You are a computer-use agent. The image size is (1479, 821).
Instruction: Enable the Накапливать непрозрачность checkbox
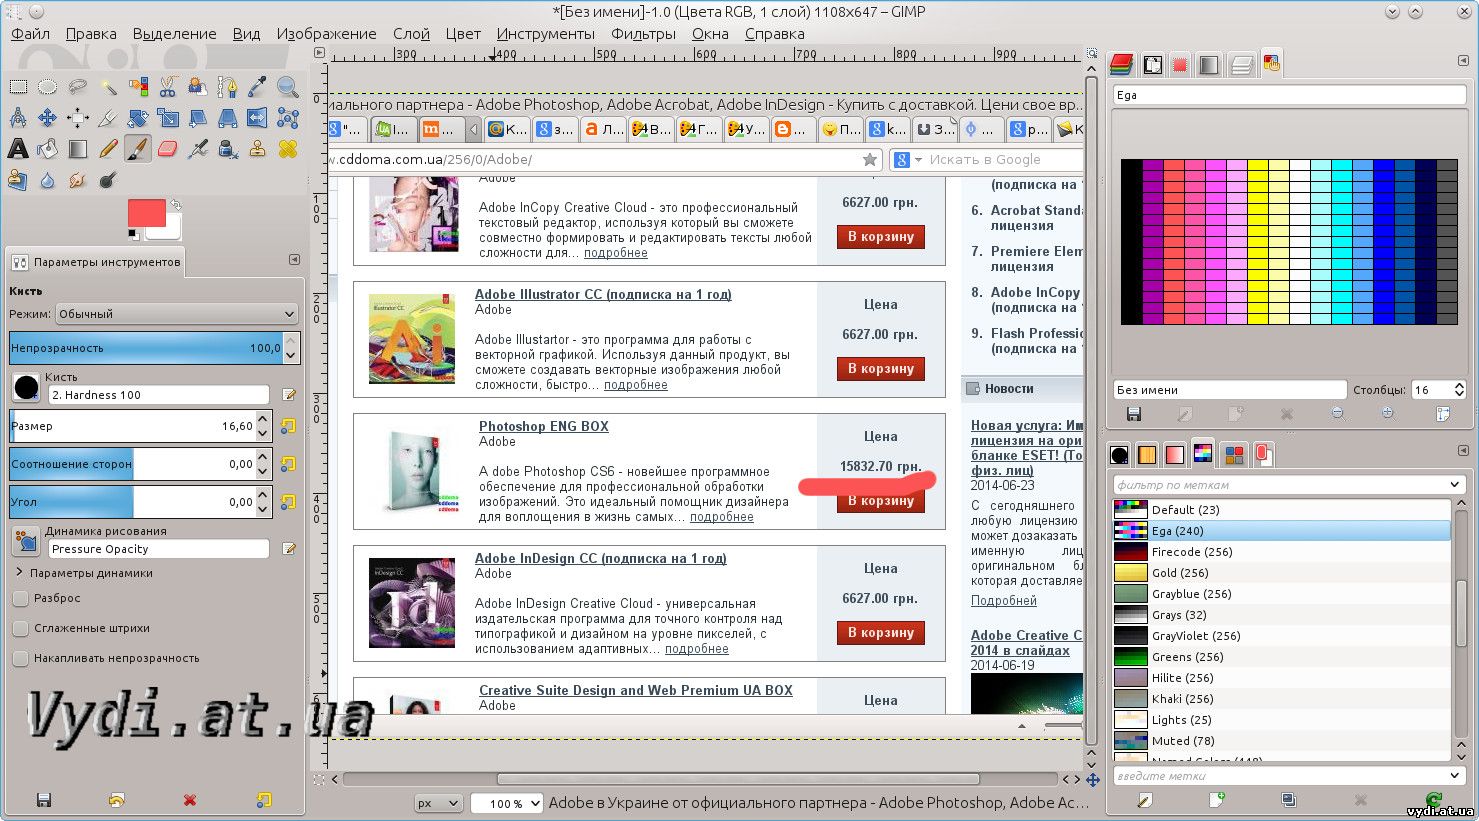[x=20, y=658]
